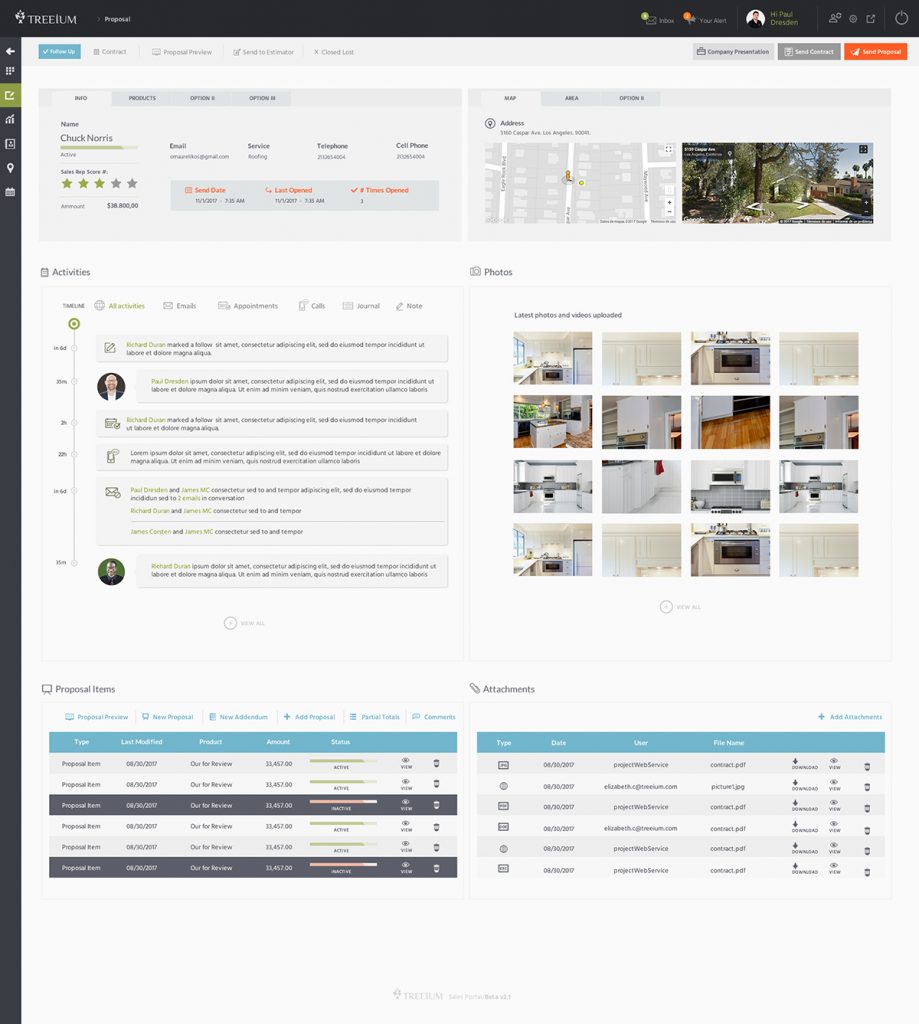The height and width of the screenshot is (1024, 919).
Task: Select the MAP tab
Action: tap(510, 98)
